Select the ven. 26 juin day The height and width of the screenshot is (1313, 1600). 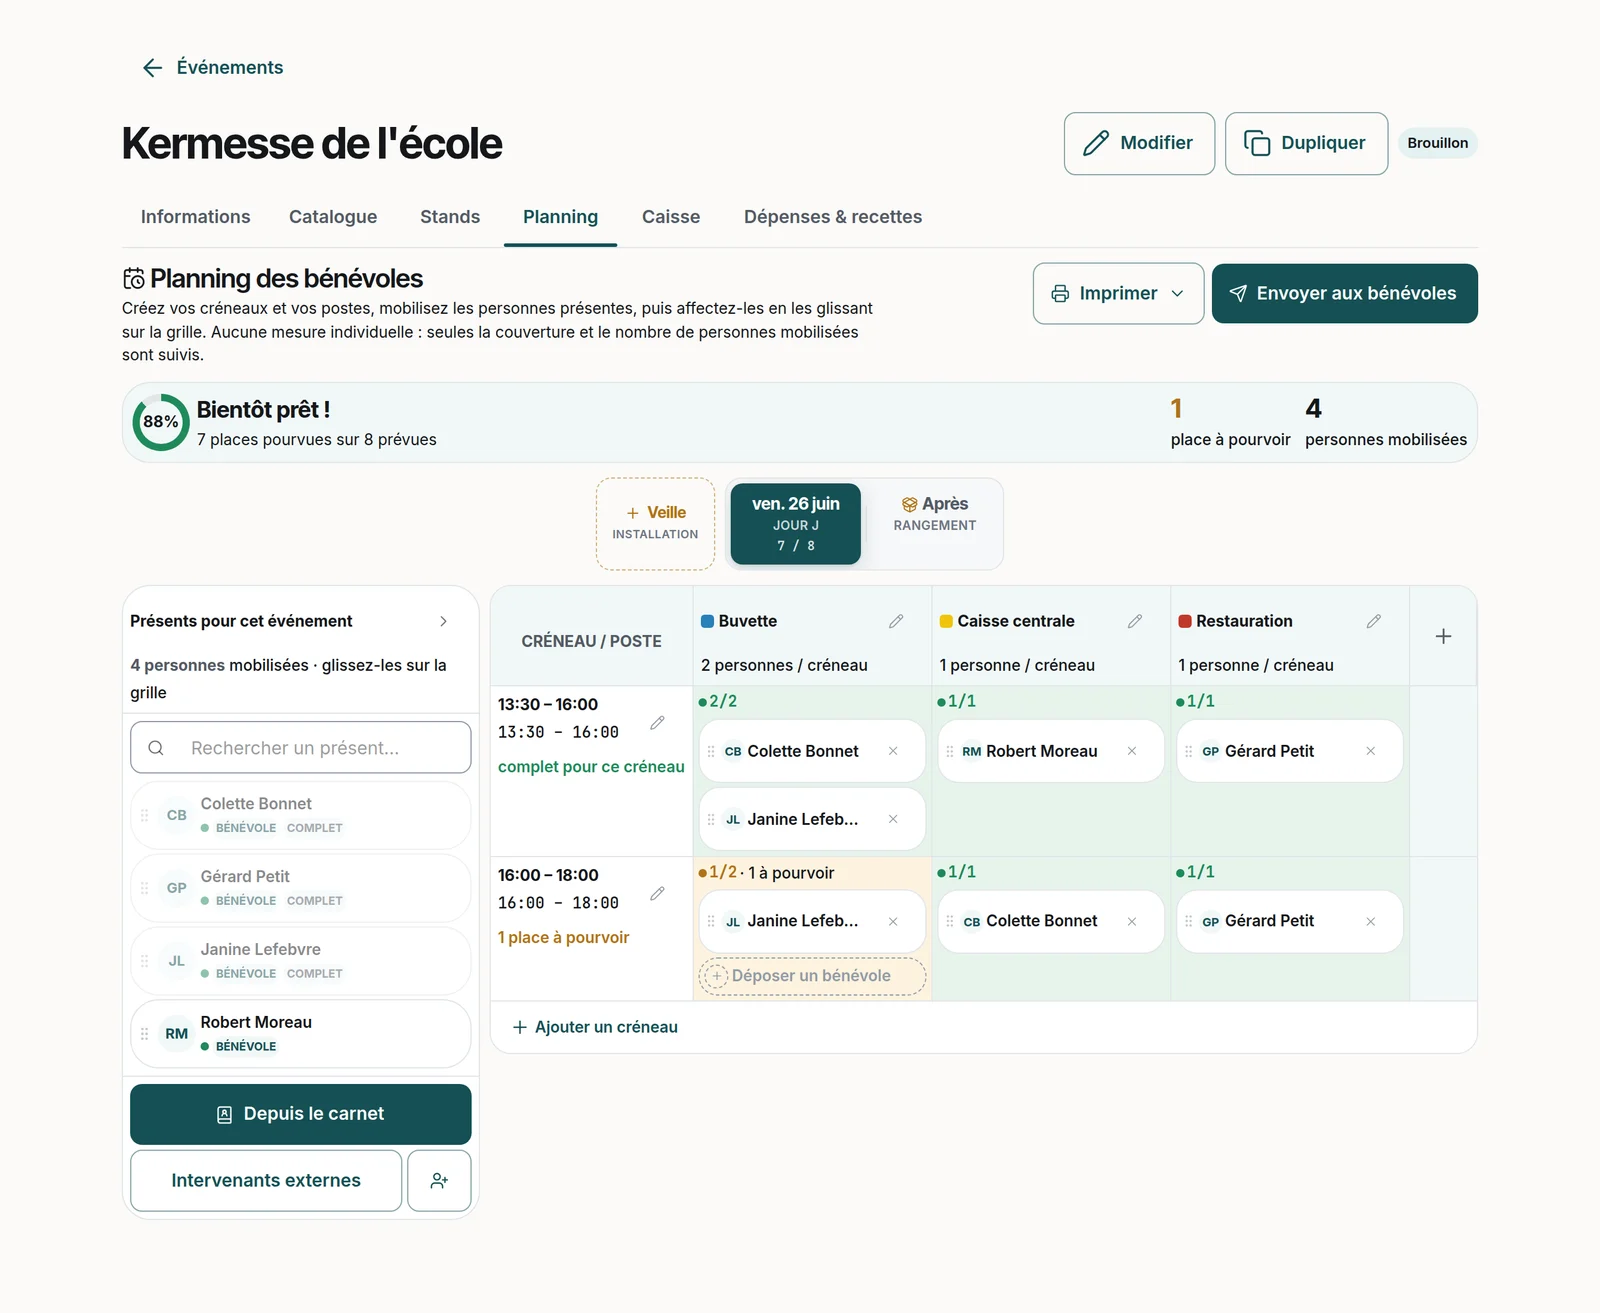pyautogui.click(x=796, y=523)
